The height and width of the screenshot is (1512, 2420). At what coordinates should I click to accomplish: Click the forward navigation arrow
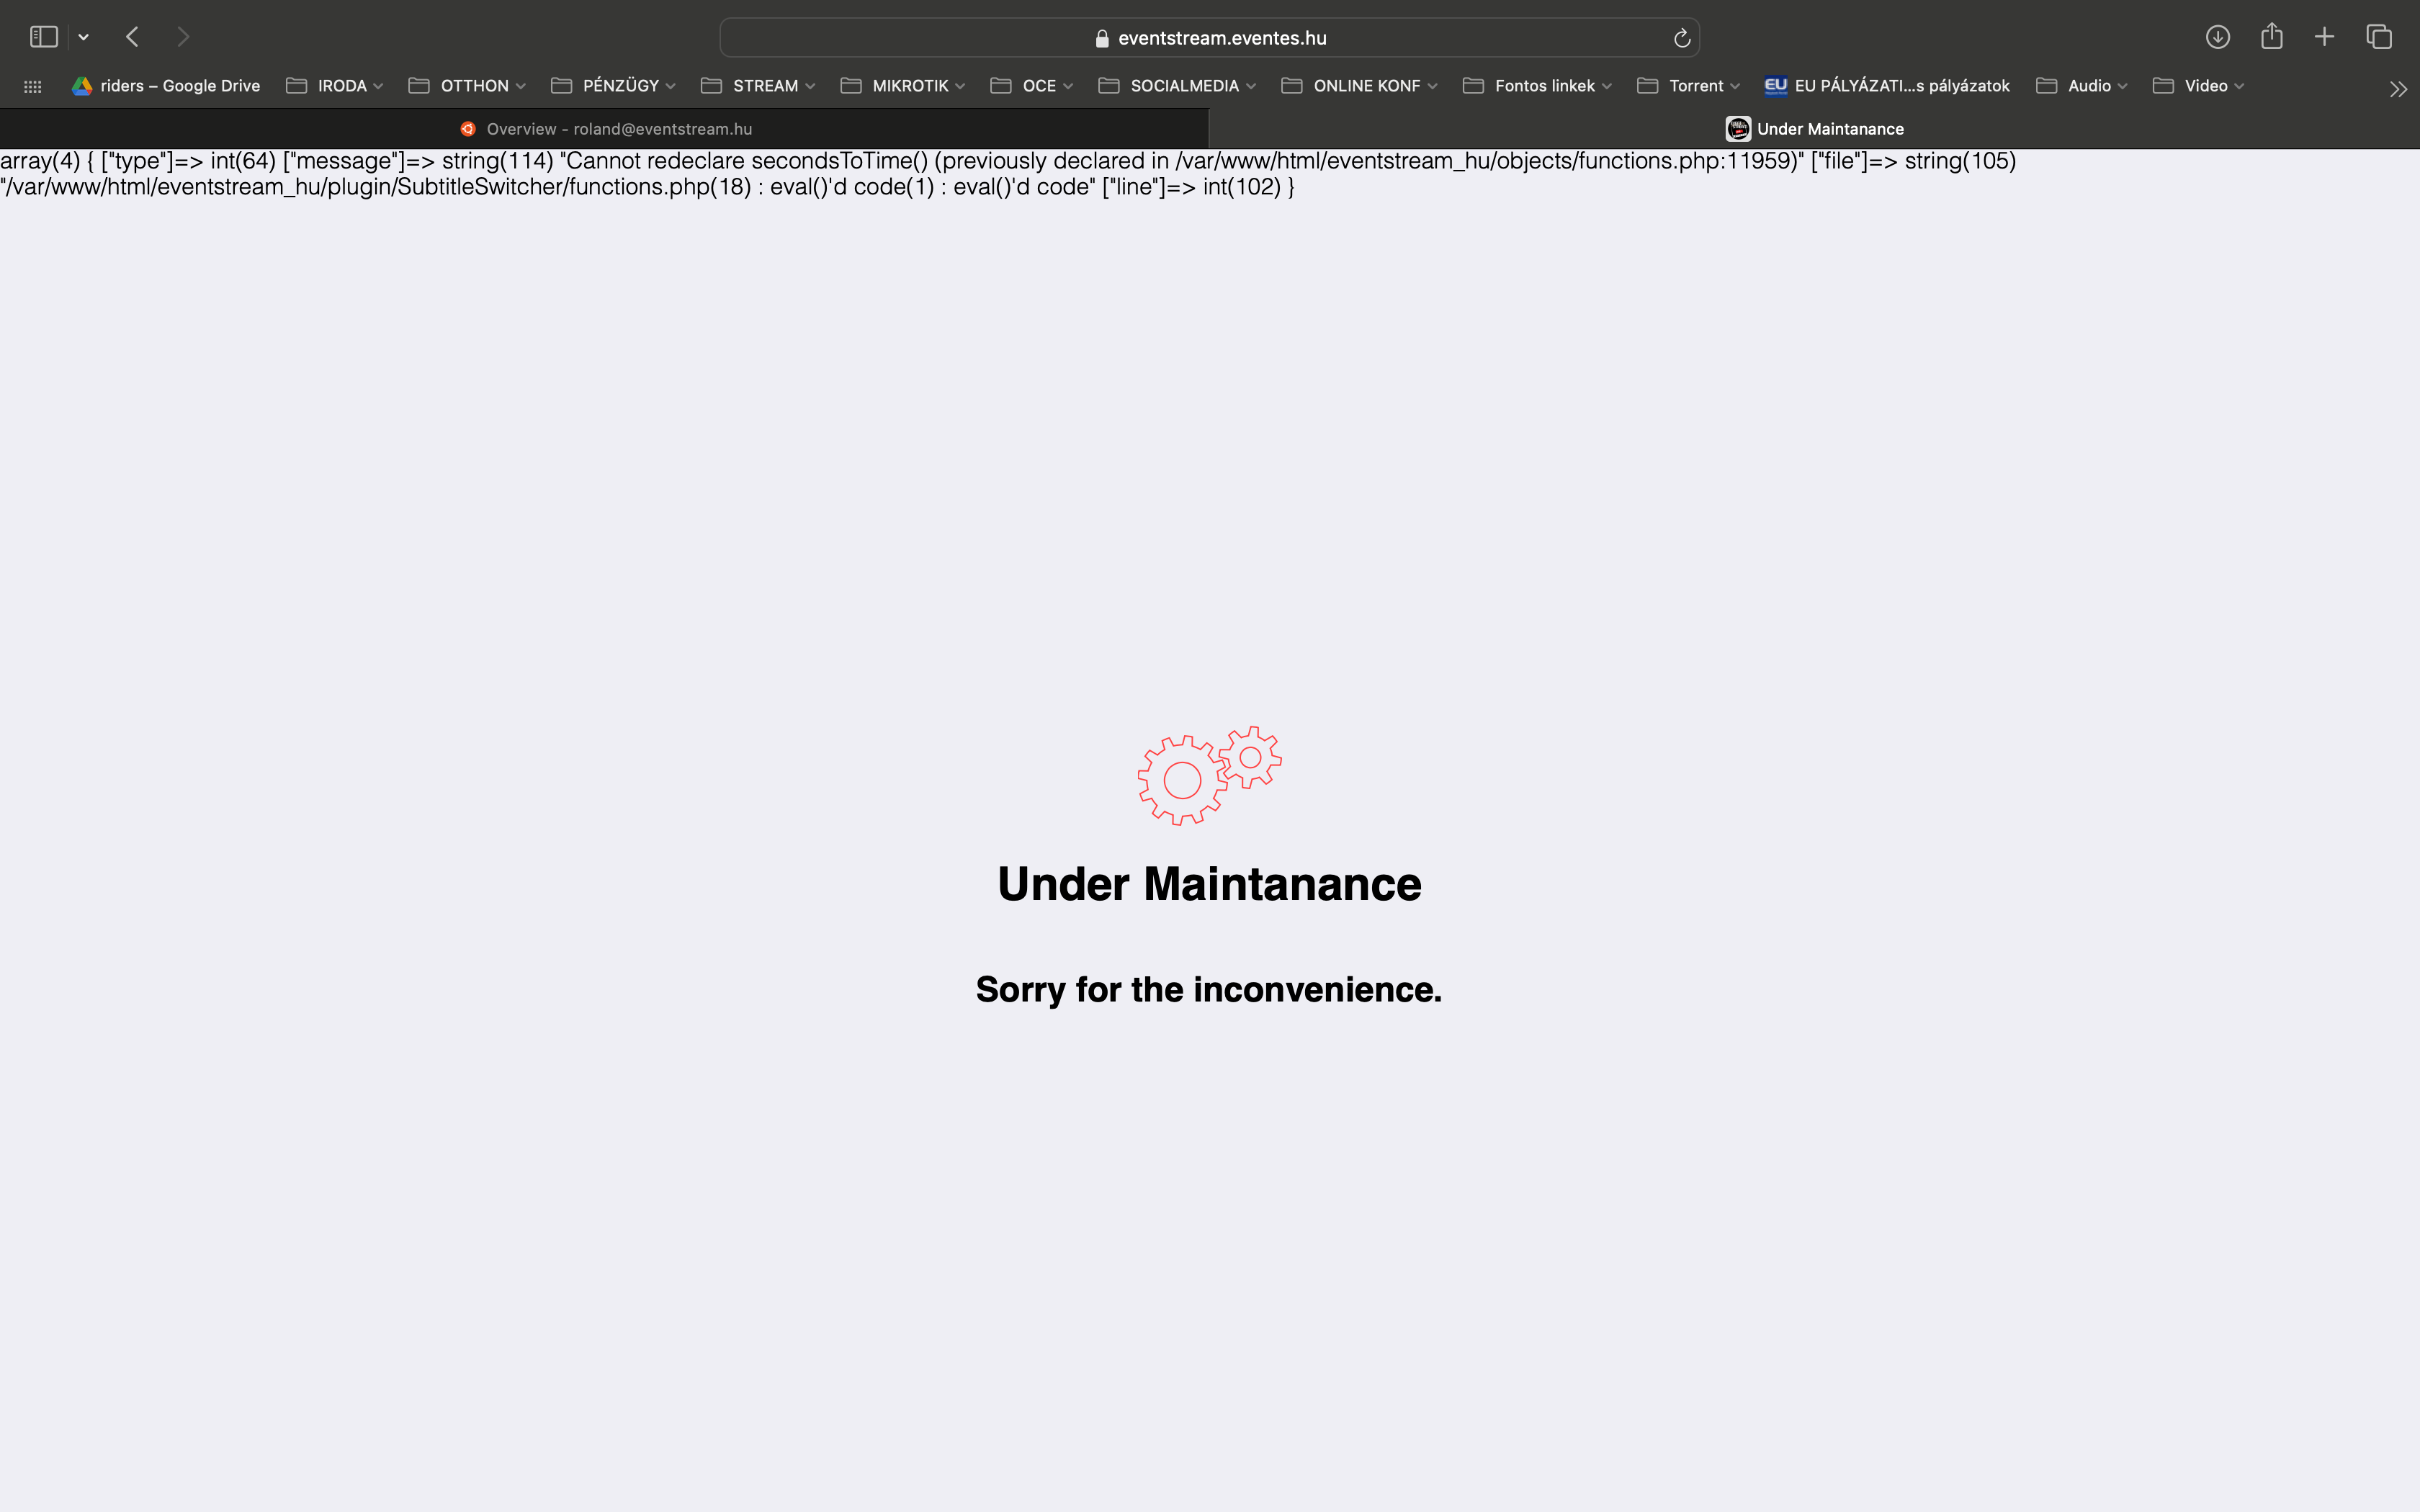pyautogui.click(x=184, y=36)
